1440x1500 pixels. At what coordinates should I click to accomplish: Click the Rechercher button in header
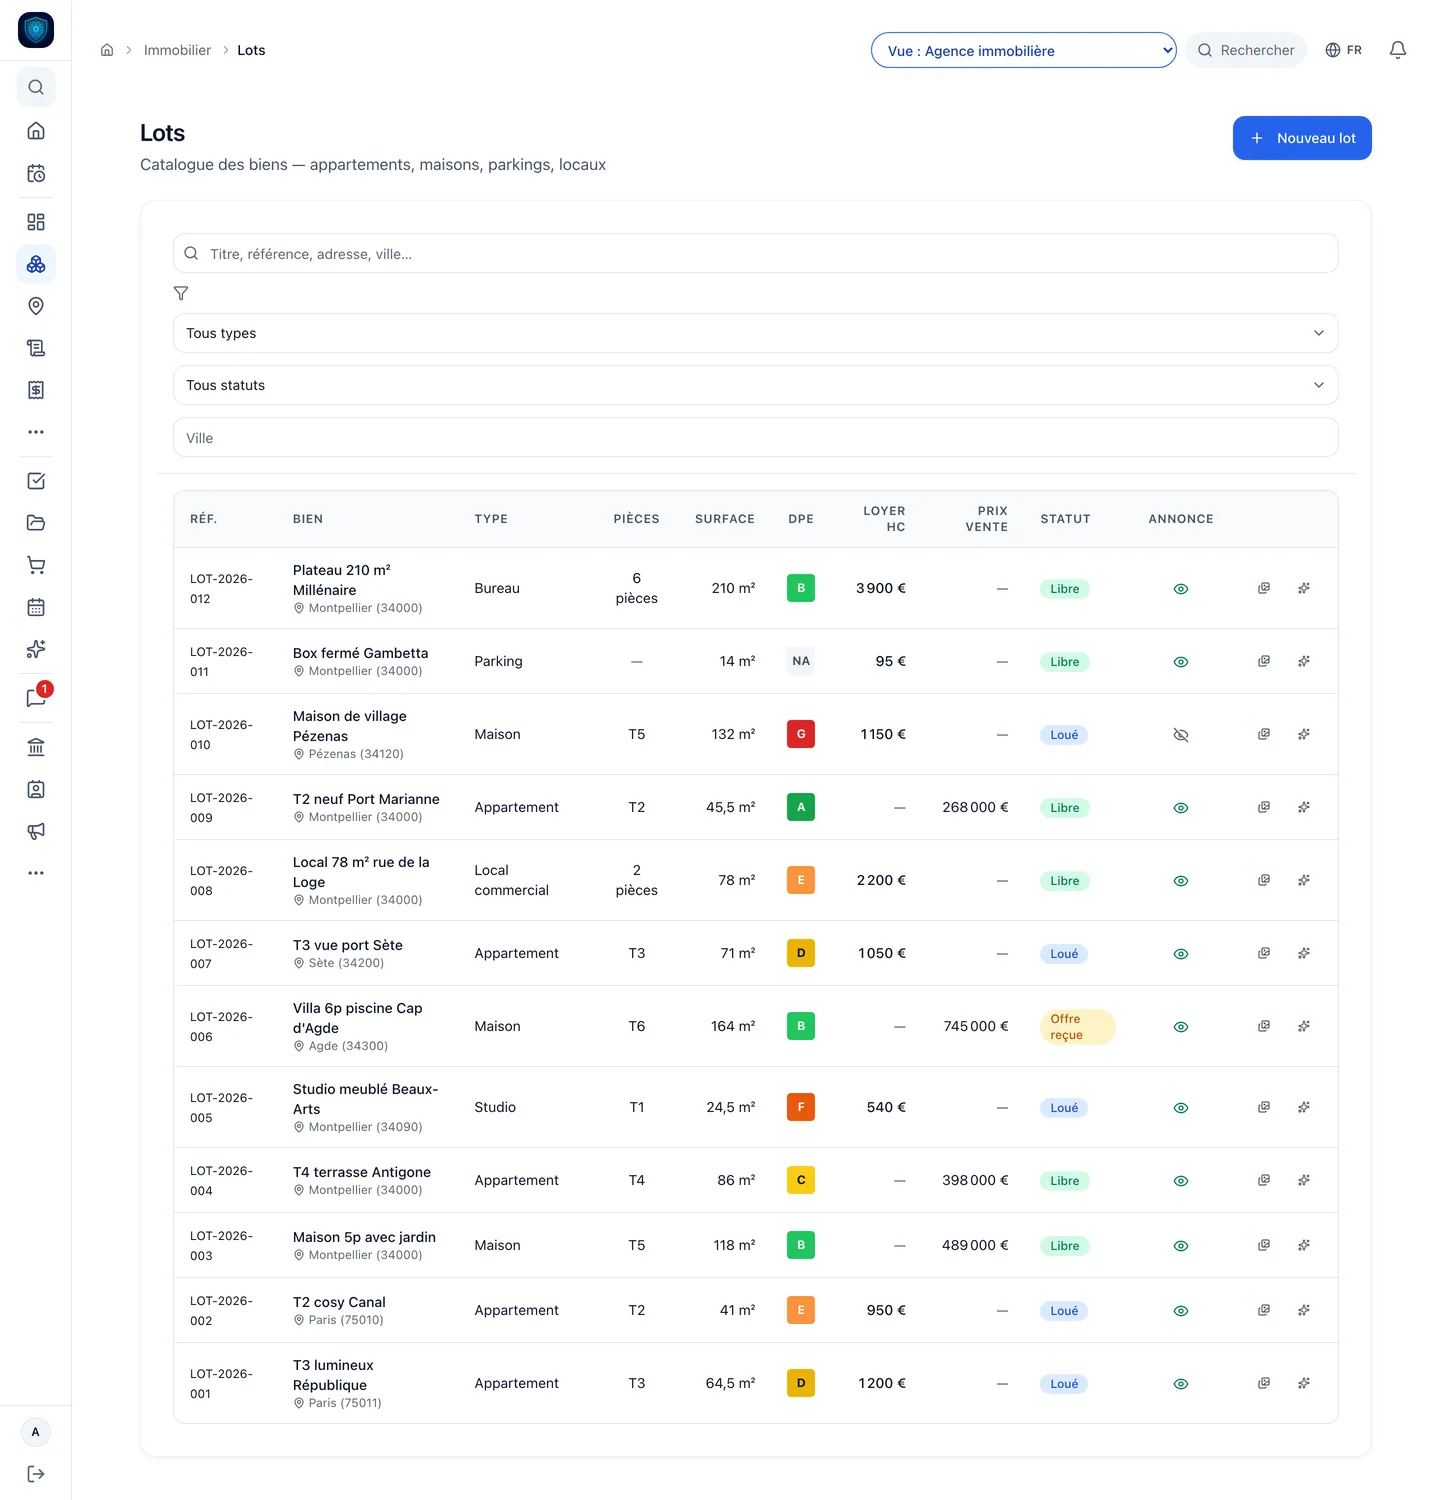pyautogui.click(x=1246, y=50)
